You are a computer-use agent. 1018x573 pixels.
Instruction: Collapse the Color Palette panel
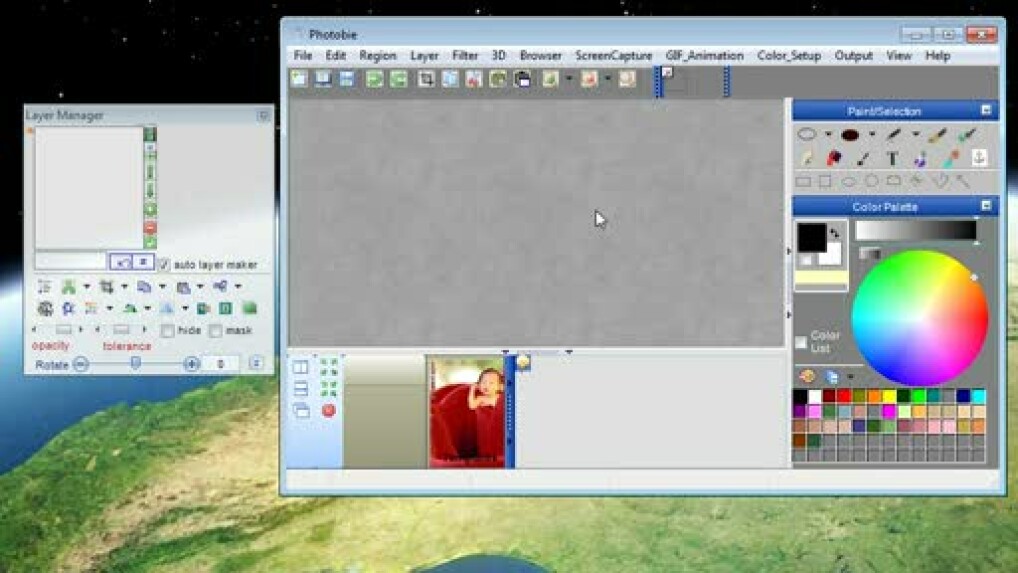[x=985, y=206]
